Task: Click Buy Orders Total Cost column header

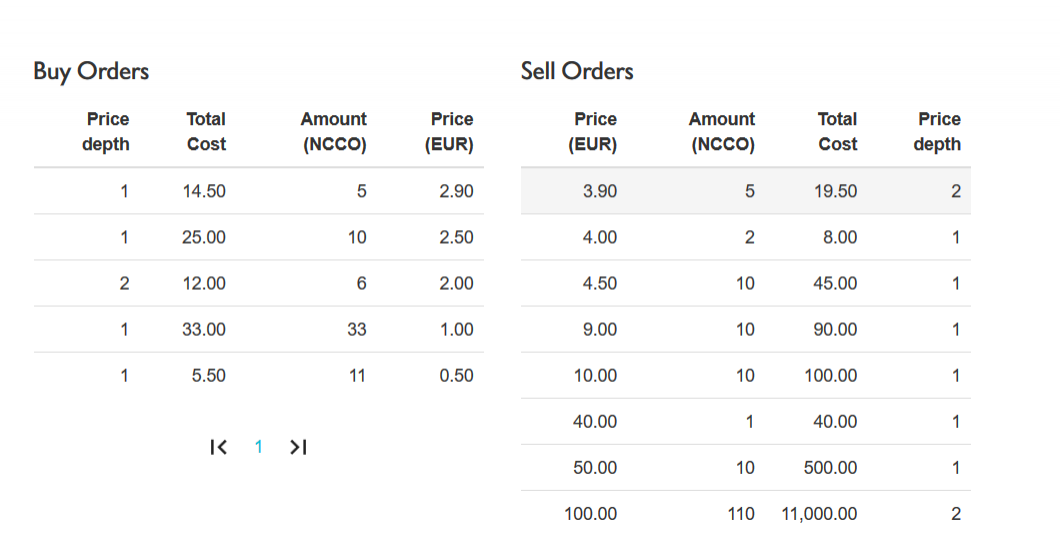Action: (x=206, y=132)
